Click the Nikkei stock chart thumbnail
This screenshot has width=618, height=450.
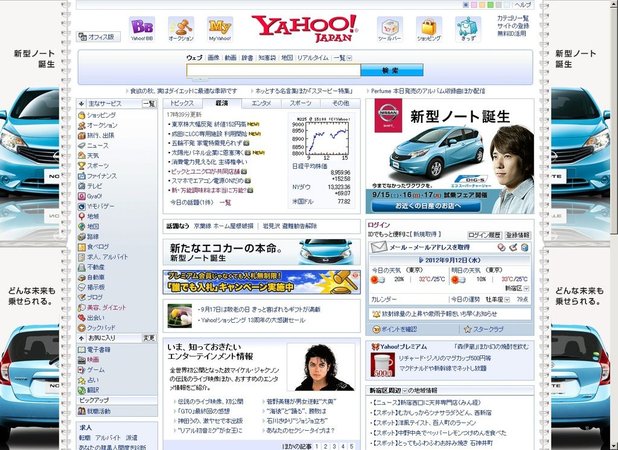[x=321, y=138]
